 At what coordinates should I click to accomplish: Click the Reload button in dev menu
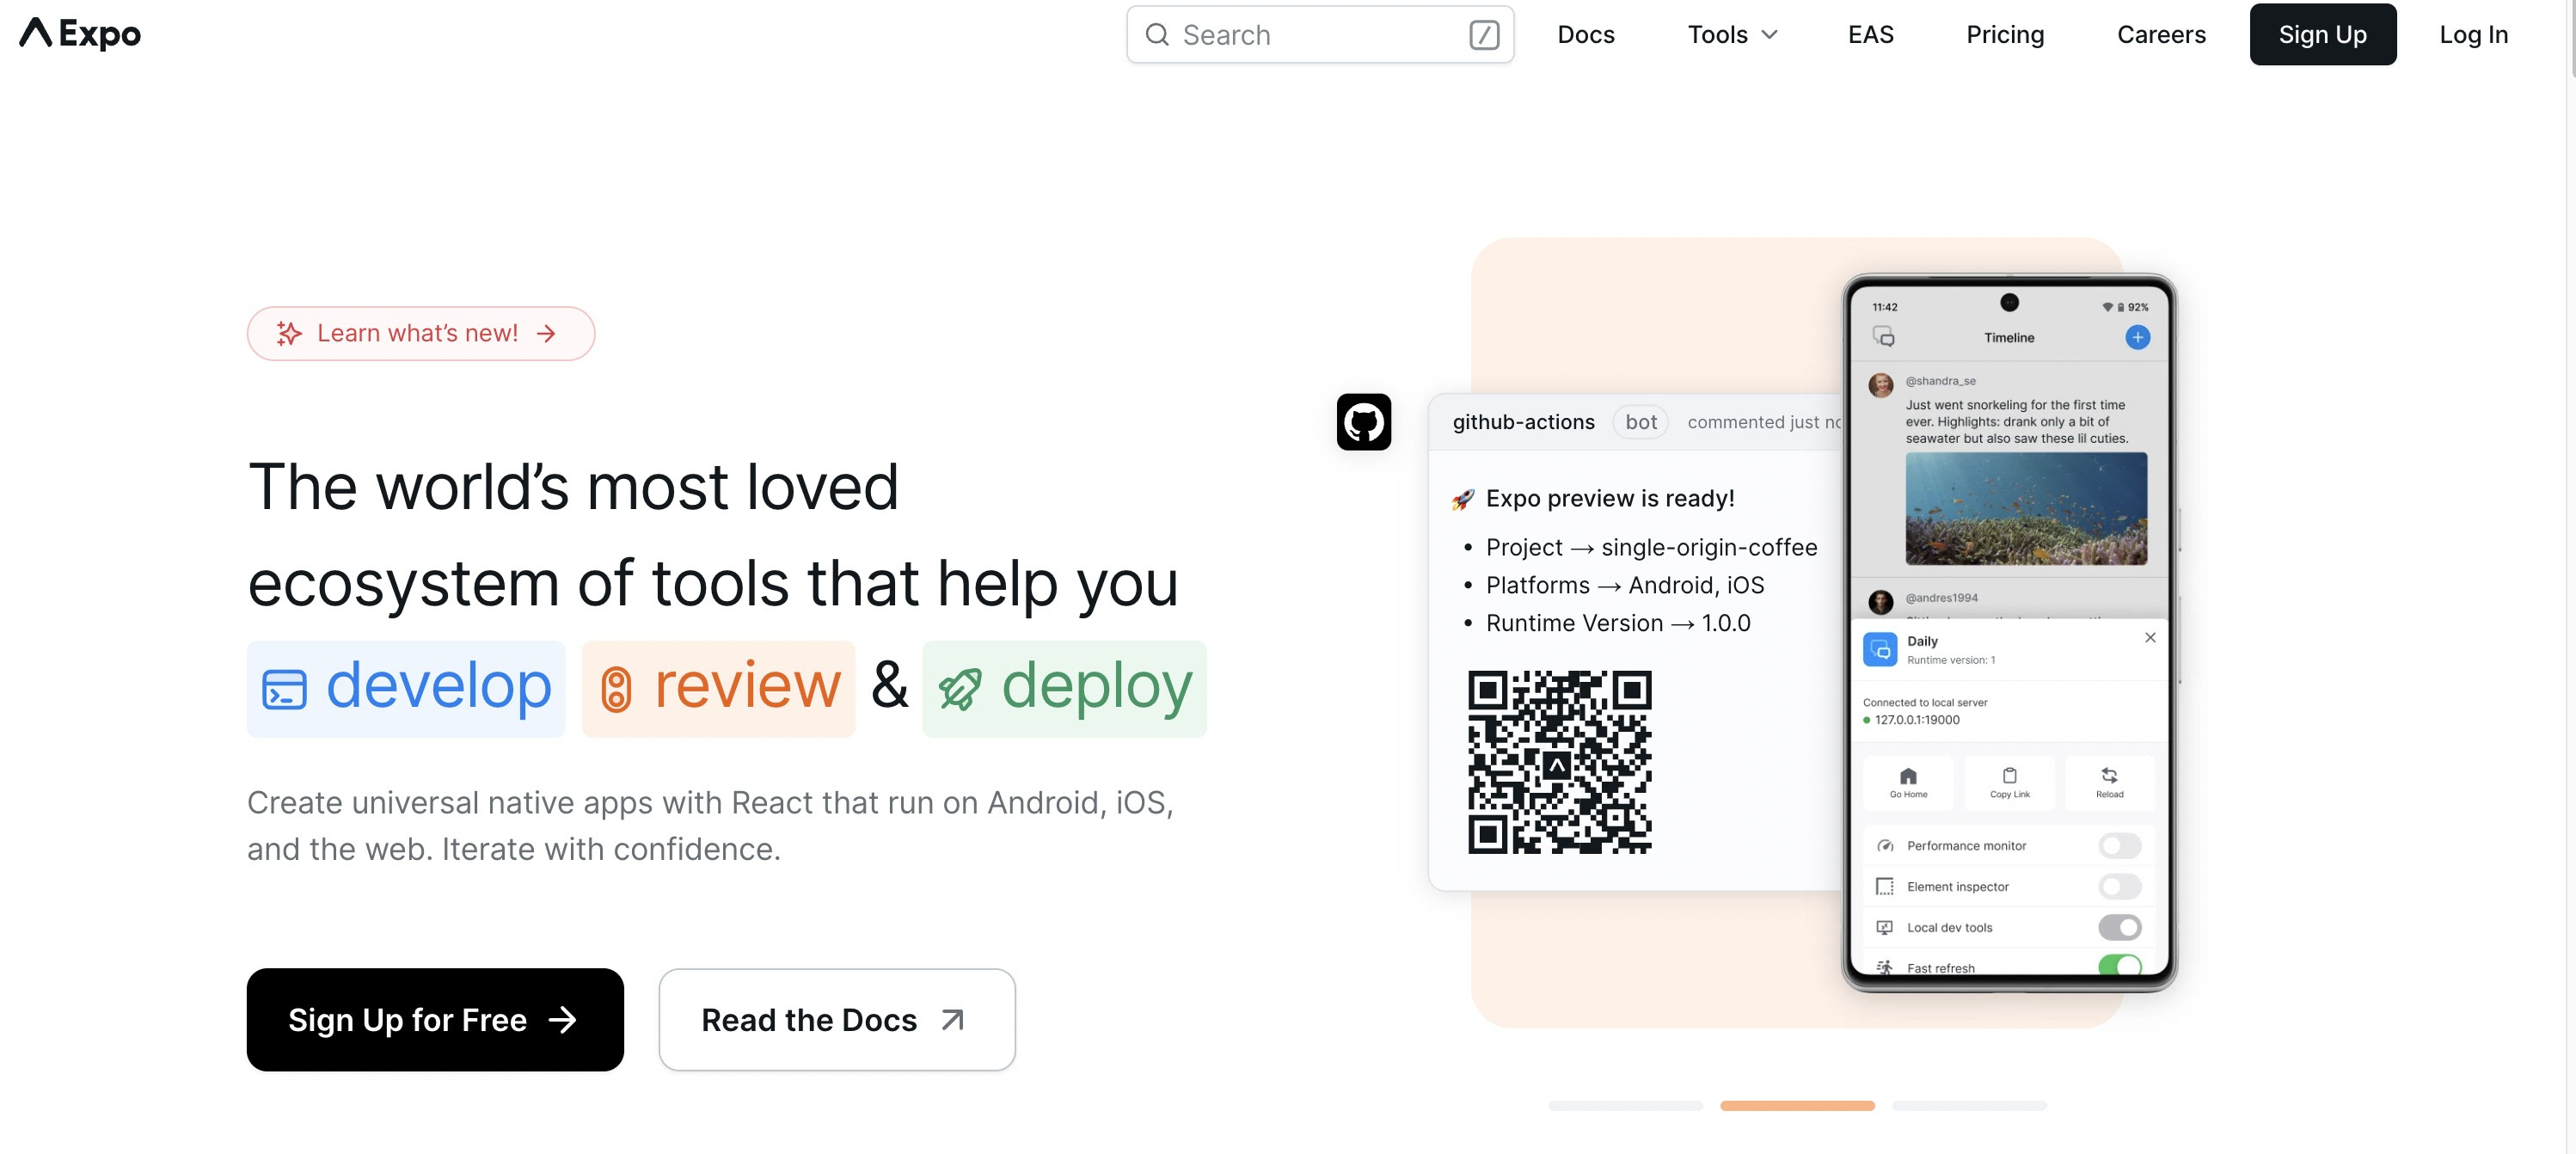[x=2109, y=782]
